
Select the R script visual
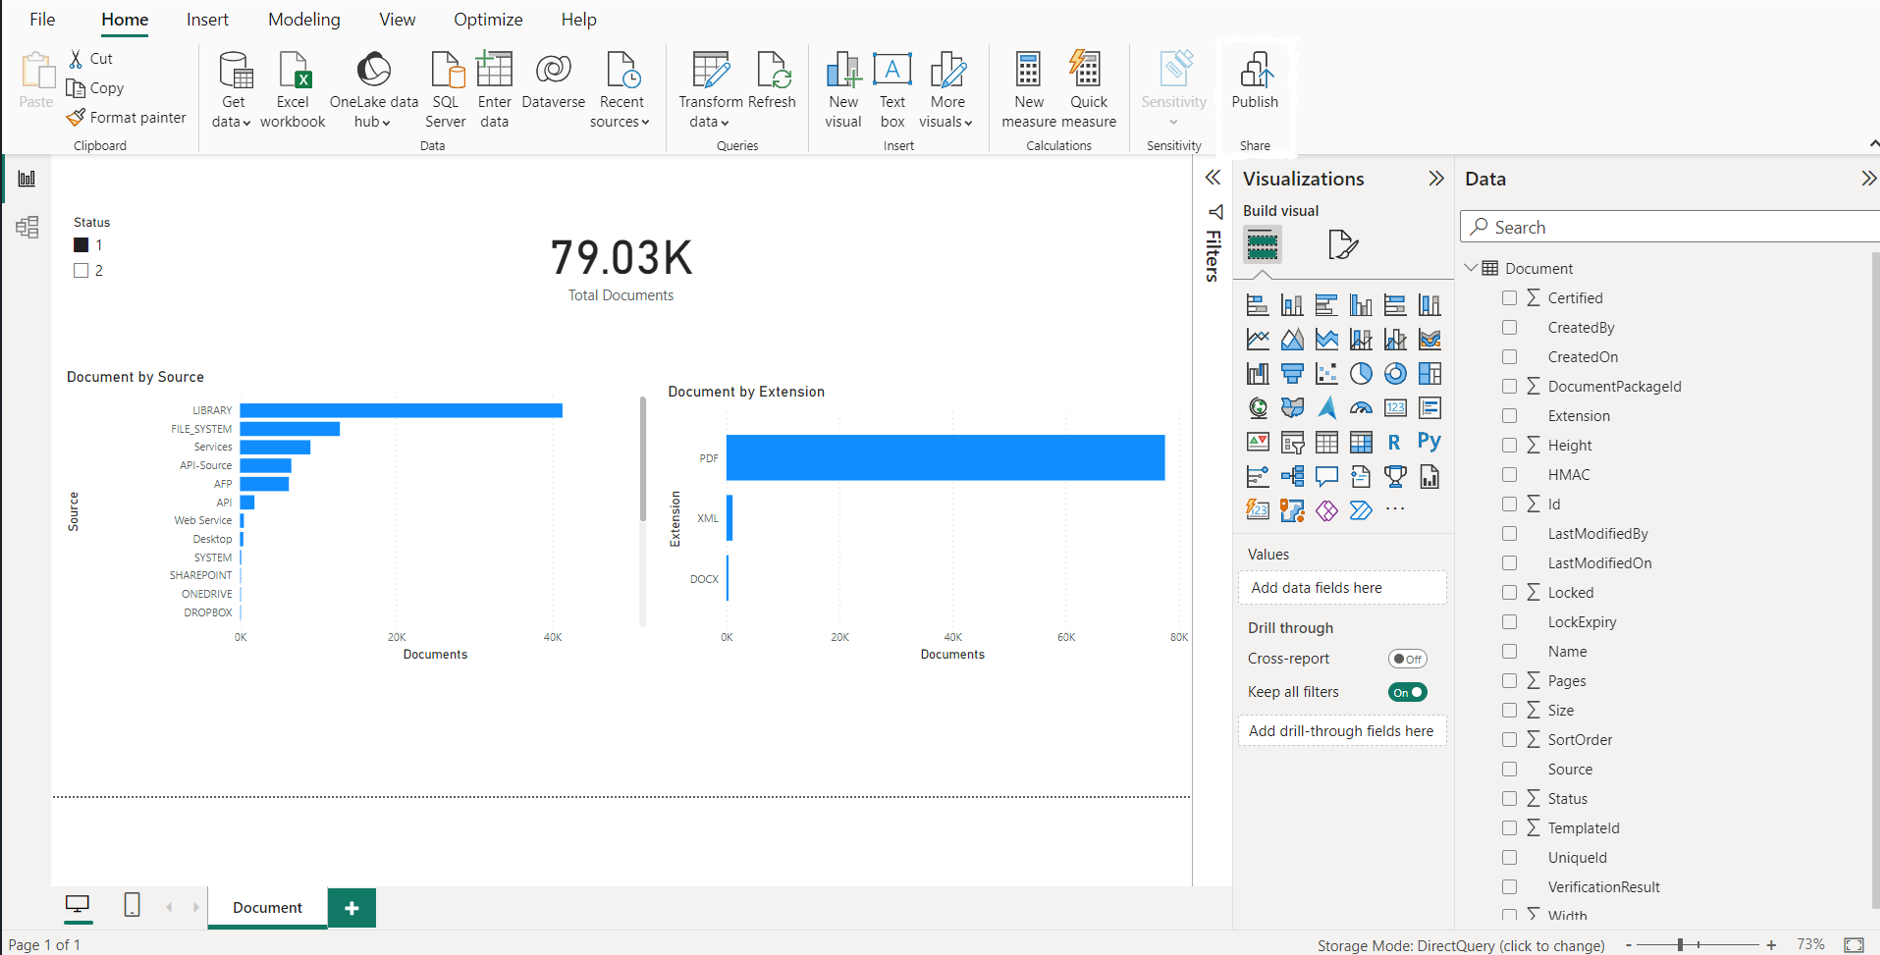pyautogui.click(x=1395, y=442)
